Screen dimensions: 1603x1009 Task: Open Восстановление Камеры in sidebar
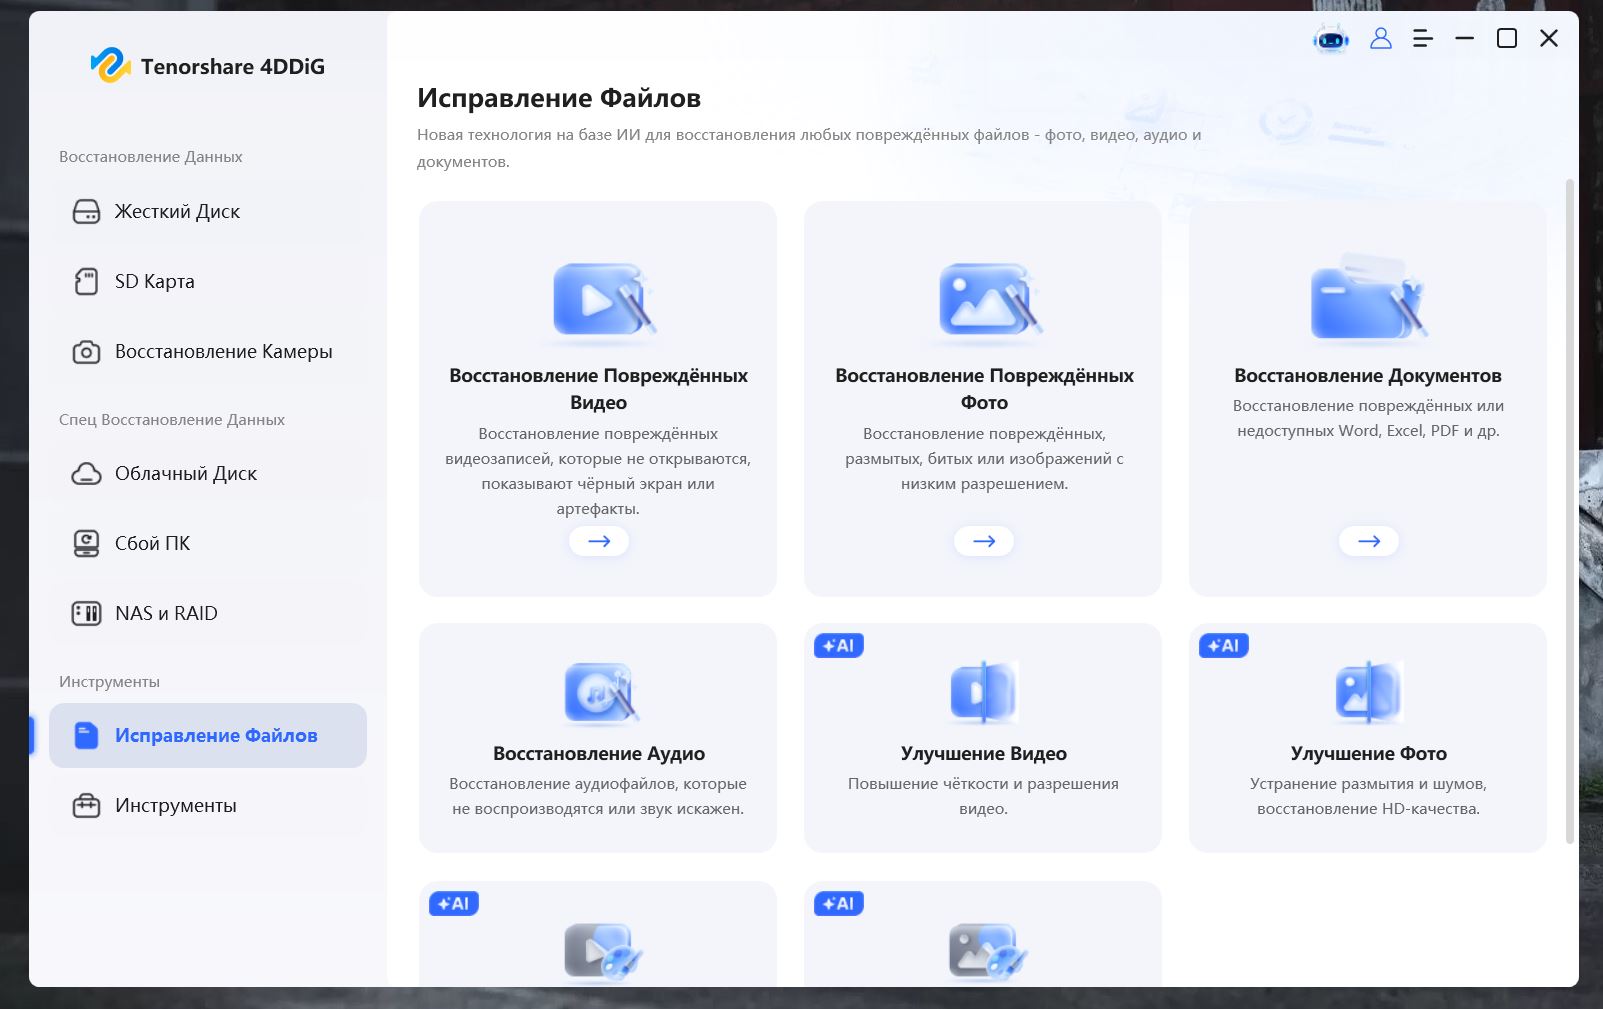[x=208, y=352]
